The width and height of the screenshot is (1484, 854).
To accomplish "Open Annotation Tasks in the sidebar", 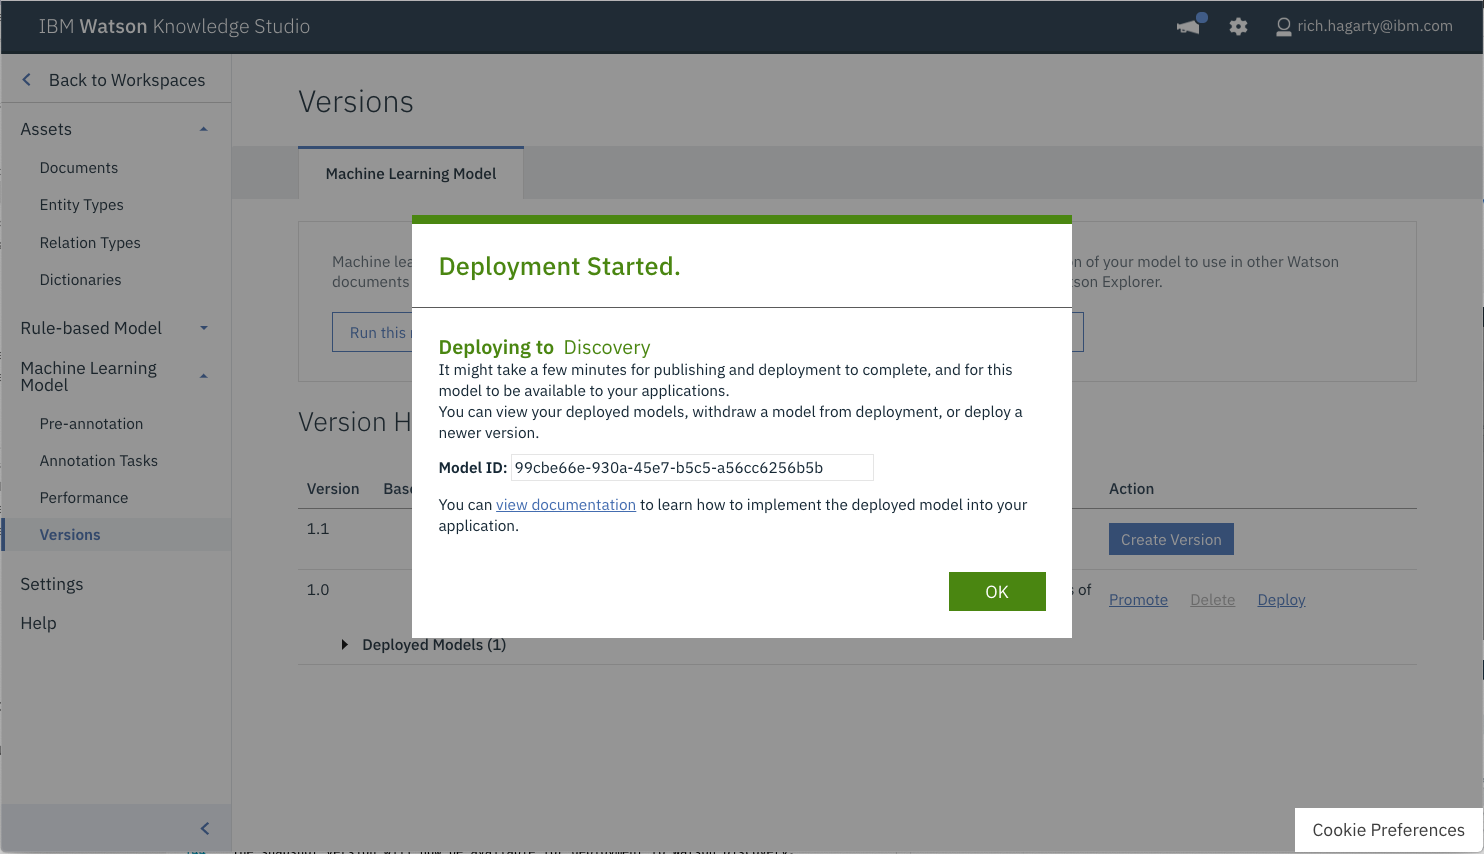I will coord(99,461).
